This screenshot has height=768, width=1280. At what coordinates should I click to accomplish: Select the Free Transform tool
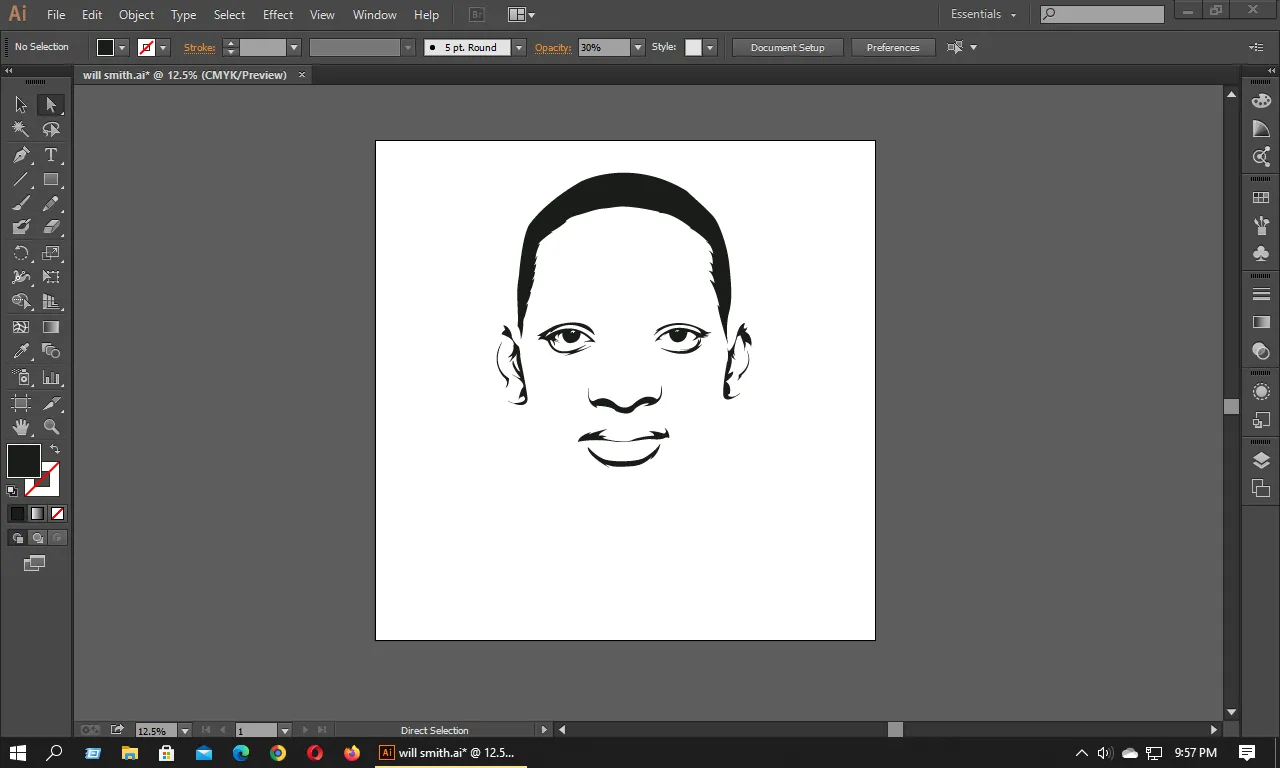pos(51,277)
